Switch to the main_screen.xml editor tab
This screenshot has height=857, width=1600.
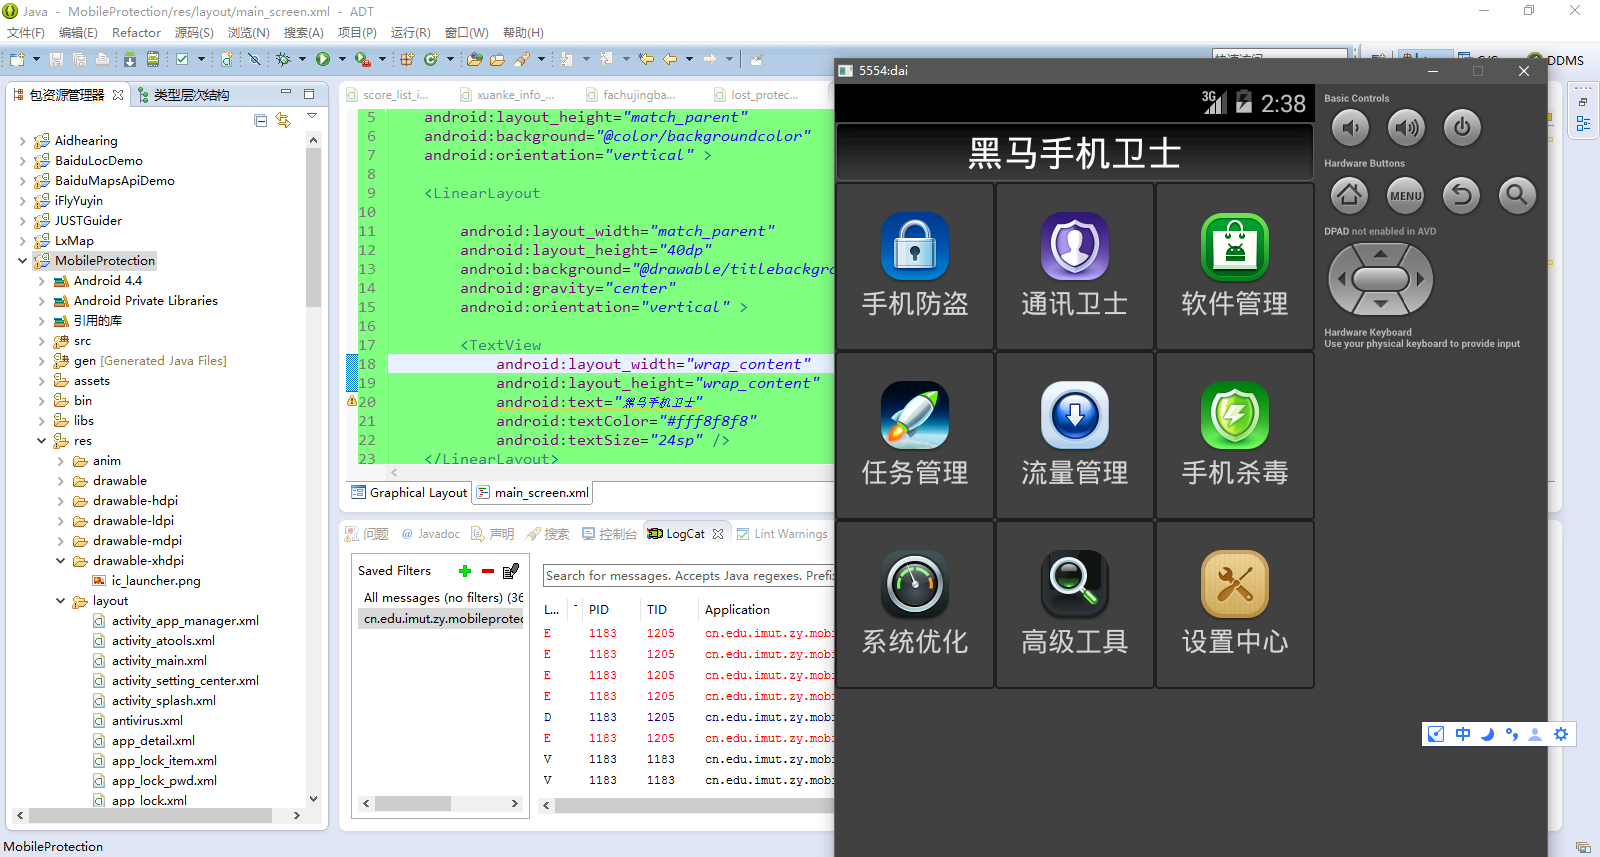pos(533,493)
